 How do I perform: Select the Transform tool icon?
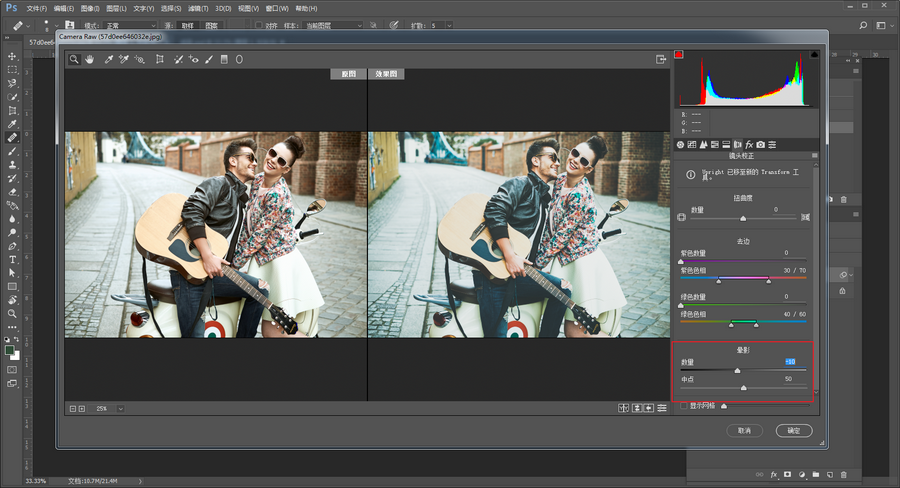point(160,60)
